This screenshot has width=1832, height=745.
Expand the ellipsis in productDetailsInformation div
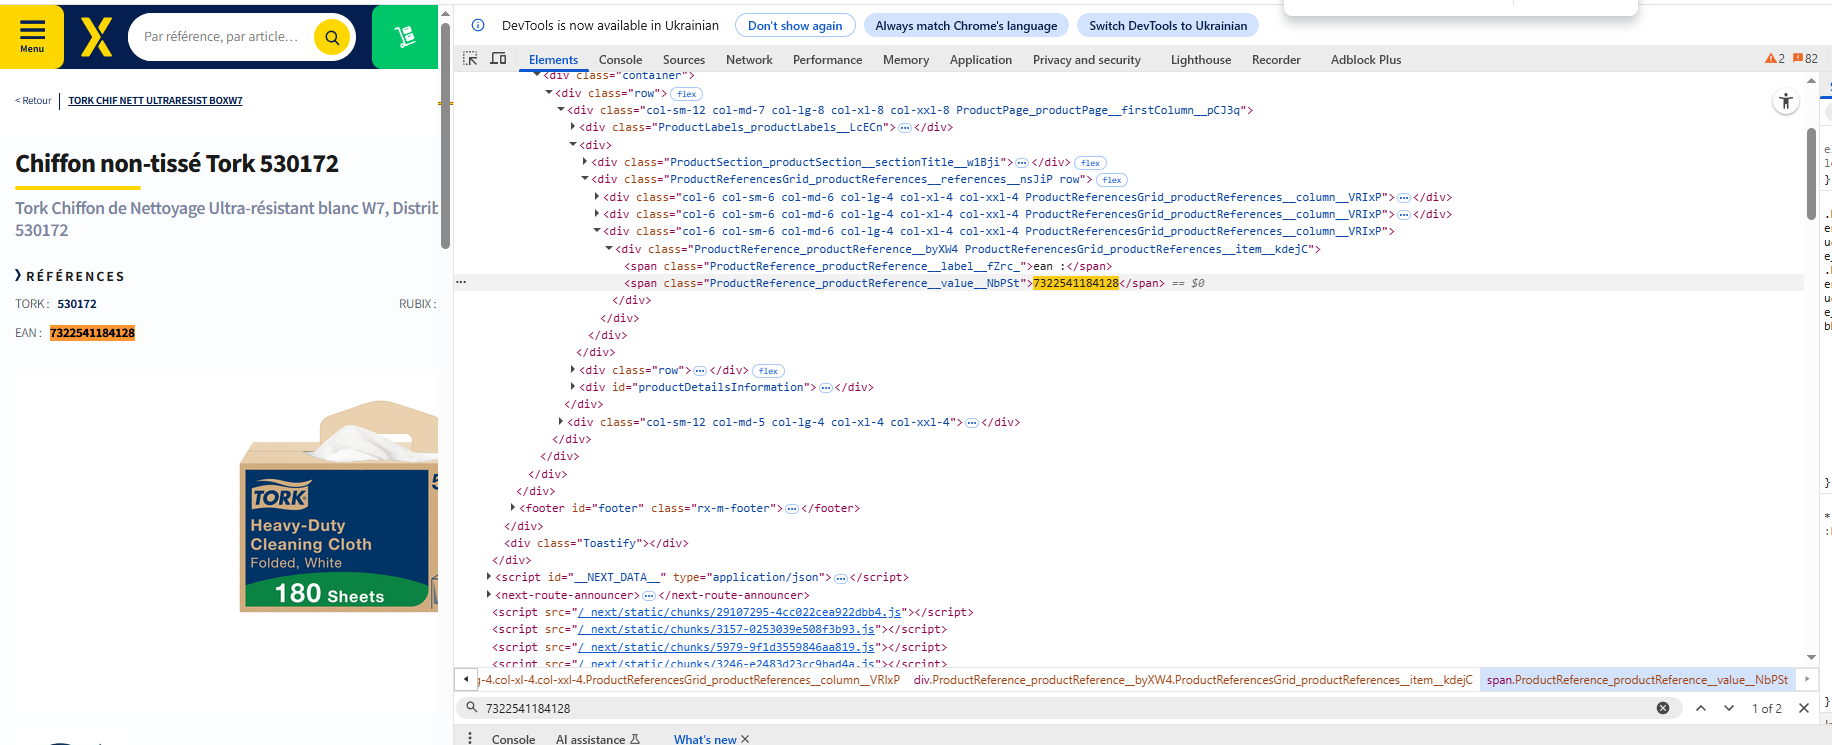tap(826, 388)
